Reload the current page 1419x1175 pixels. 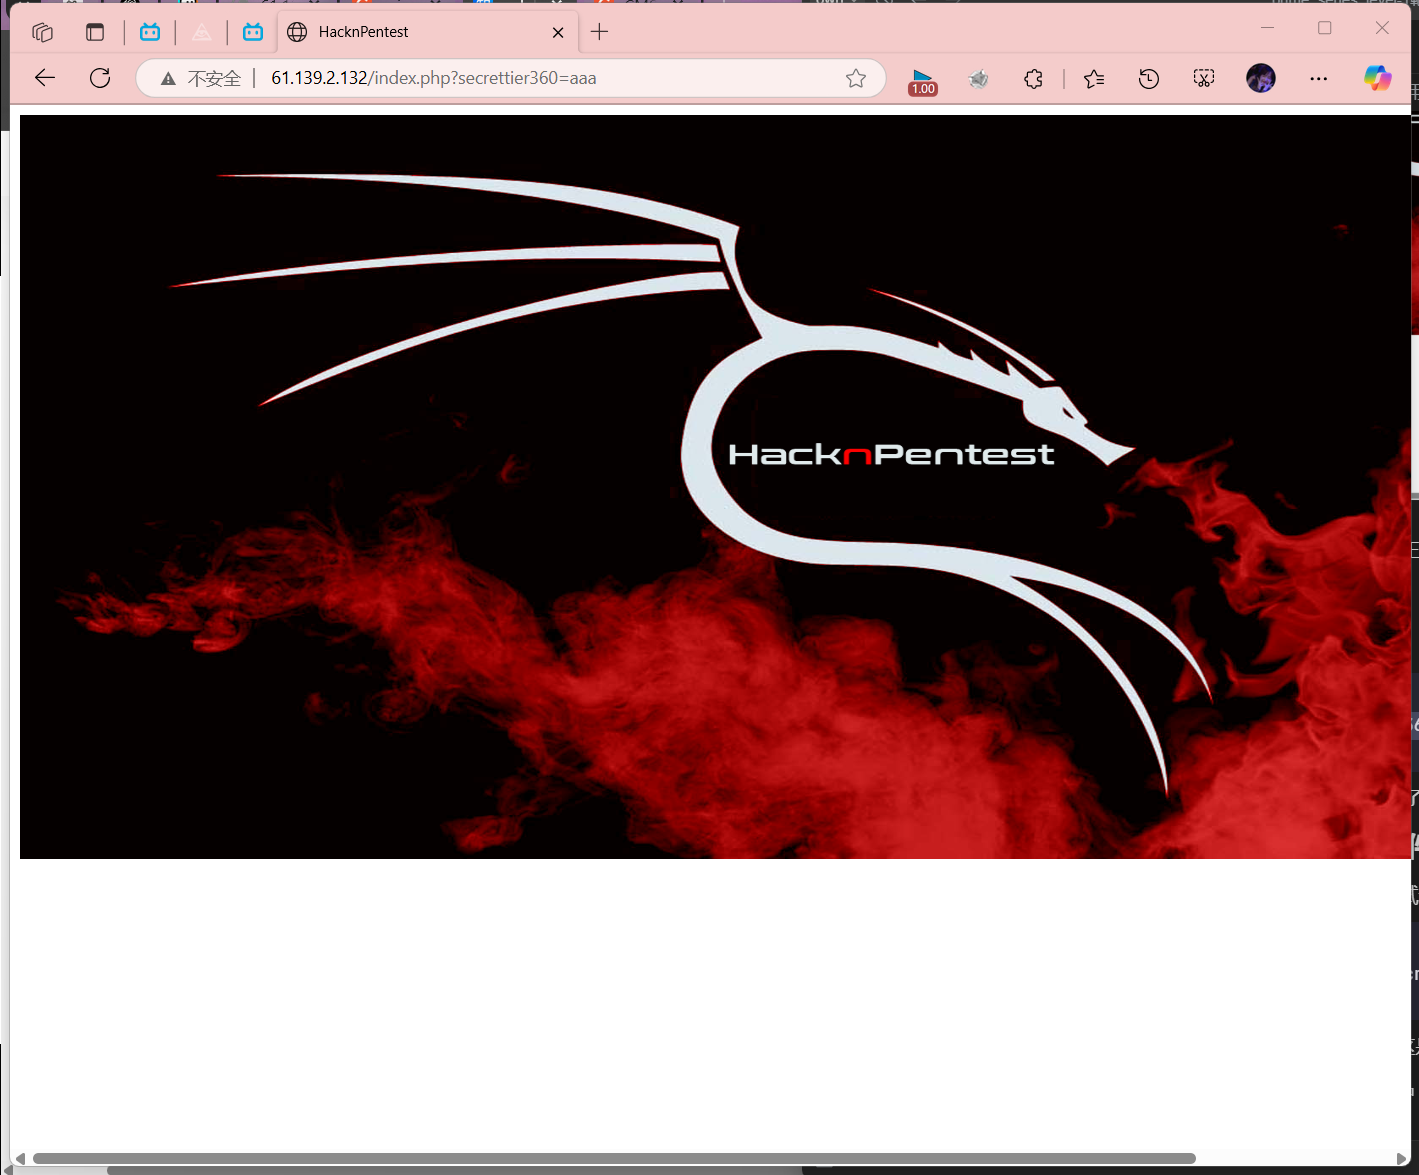click(x=100, y=78)
